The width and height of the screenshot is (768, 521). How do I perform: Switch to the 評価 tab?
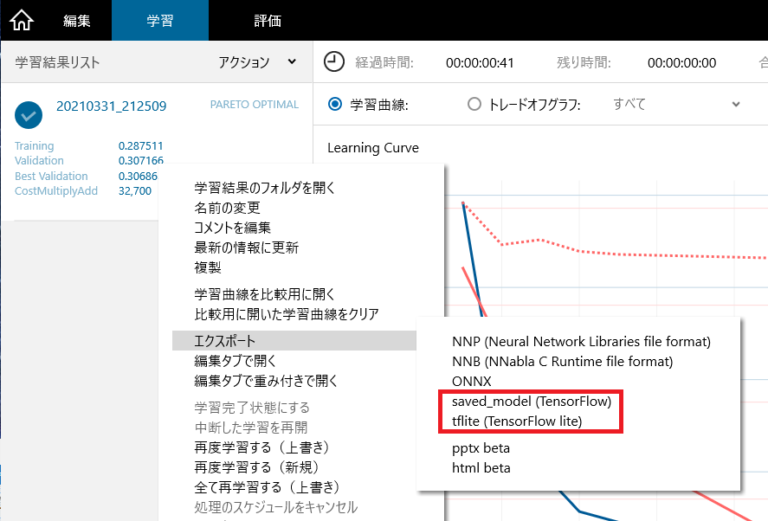267,21
